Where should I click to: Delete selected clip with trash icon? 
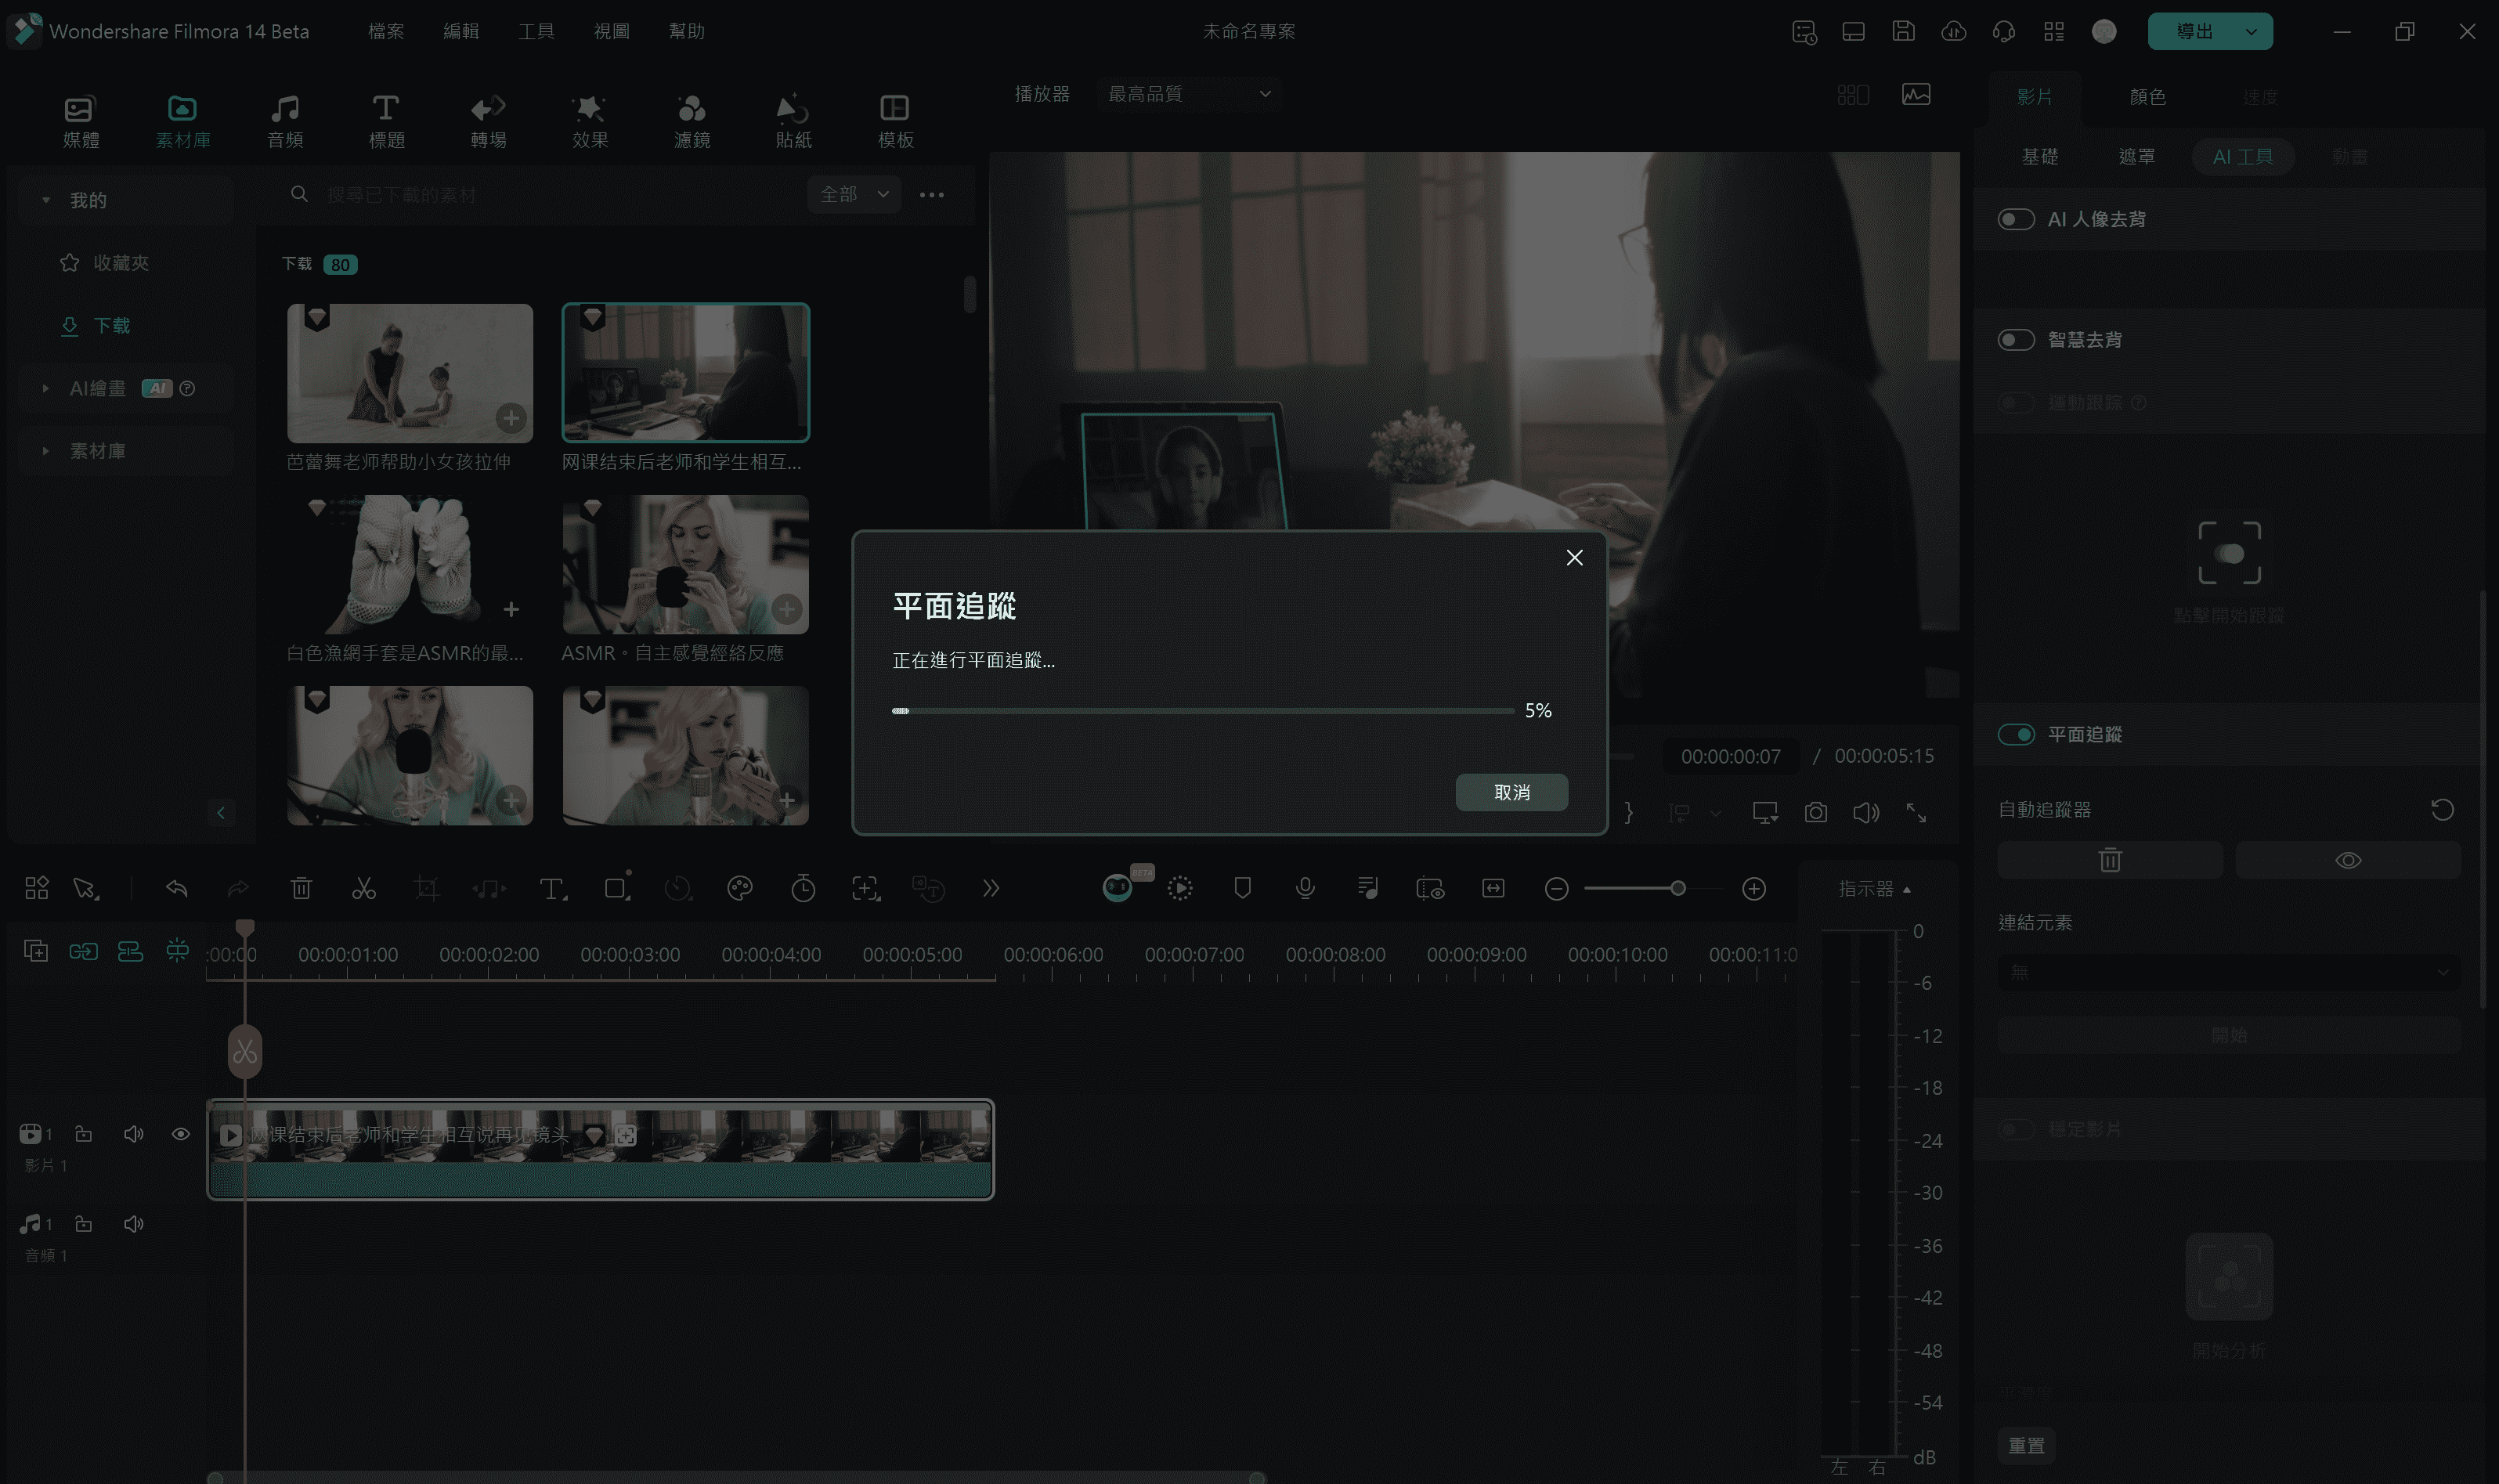[x=301, y=888]
